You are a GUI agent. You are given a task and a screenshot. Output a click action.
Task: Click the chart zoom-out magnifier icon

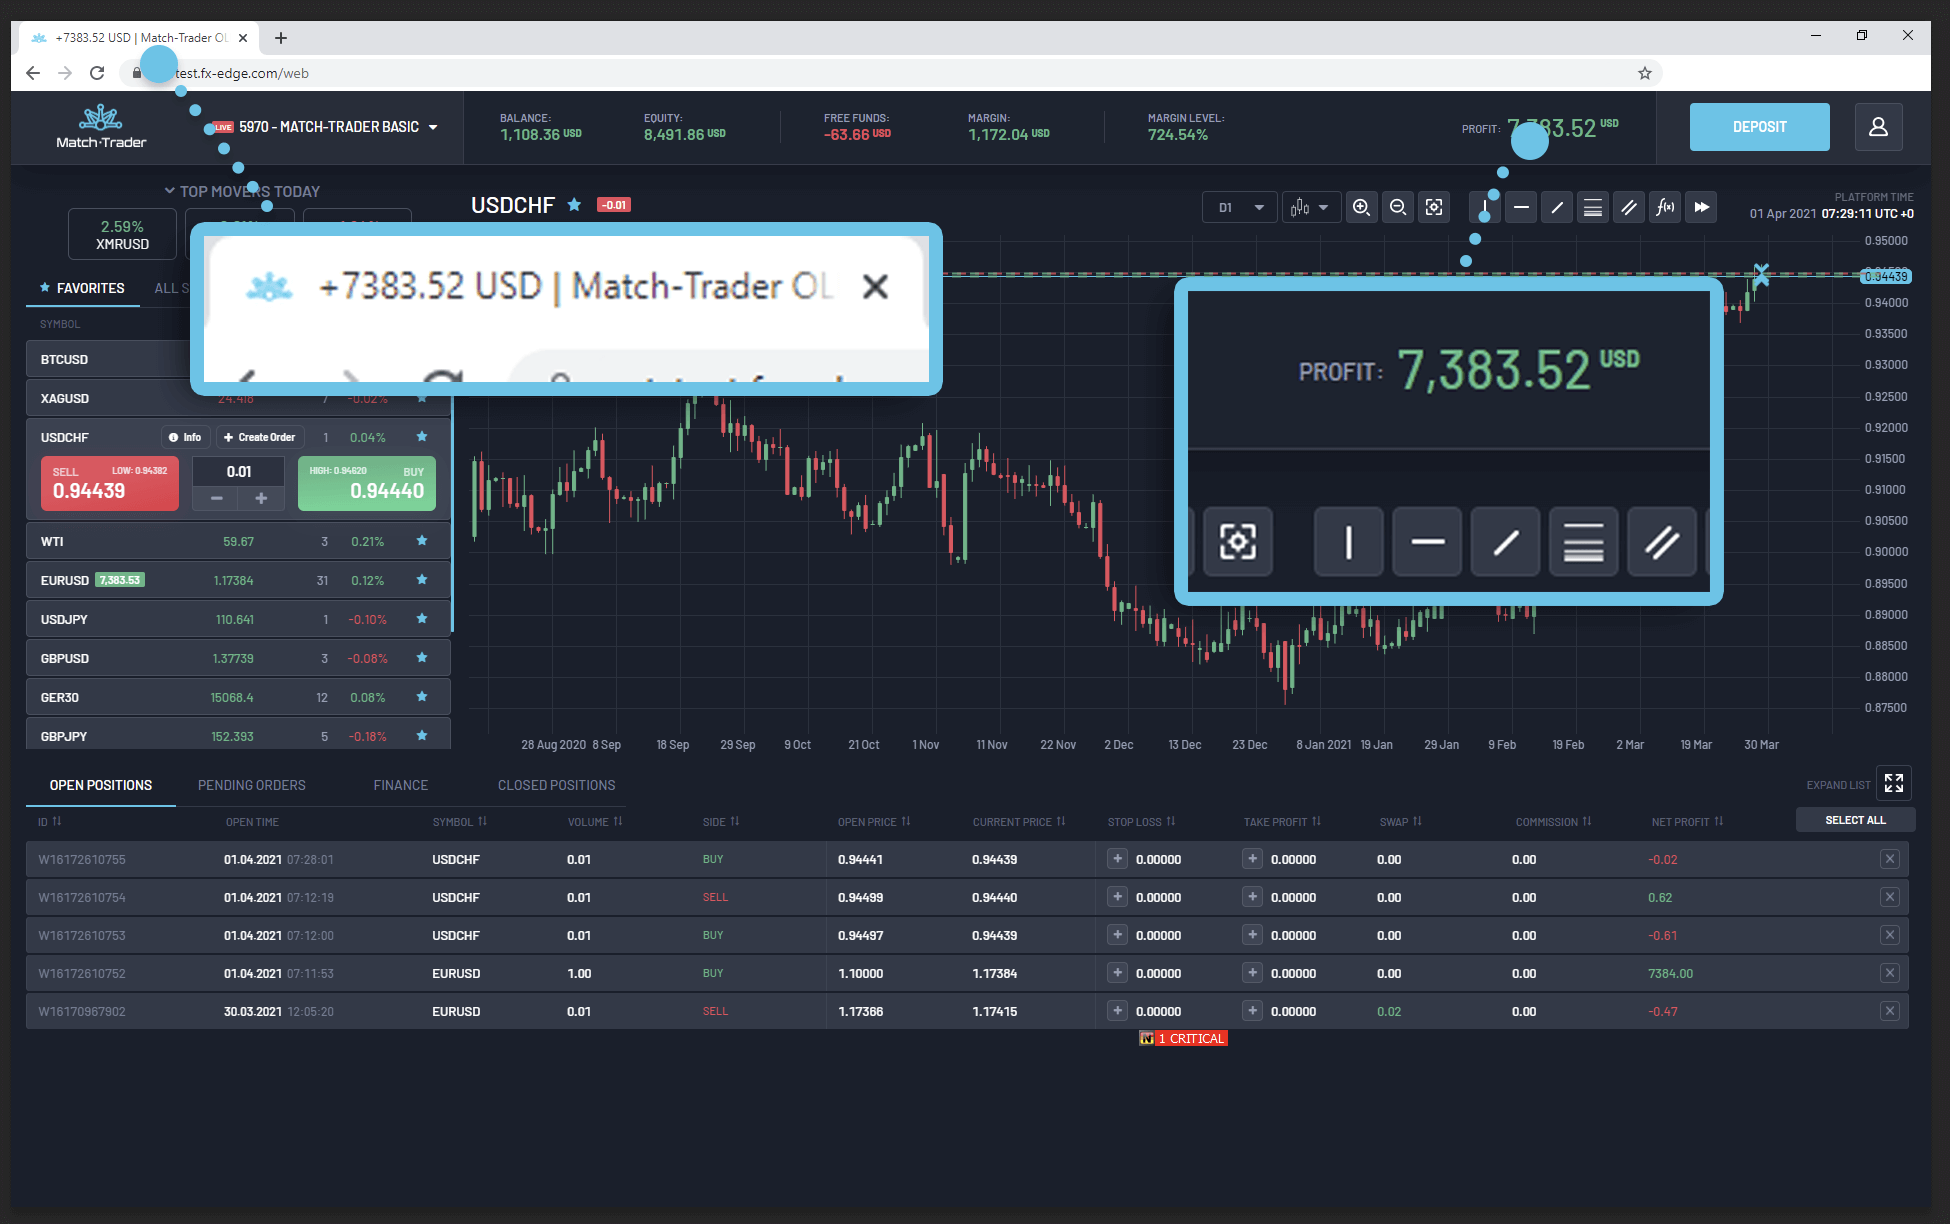(x=1398, y=207)
